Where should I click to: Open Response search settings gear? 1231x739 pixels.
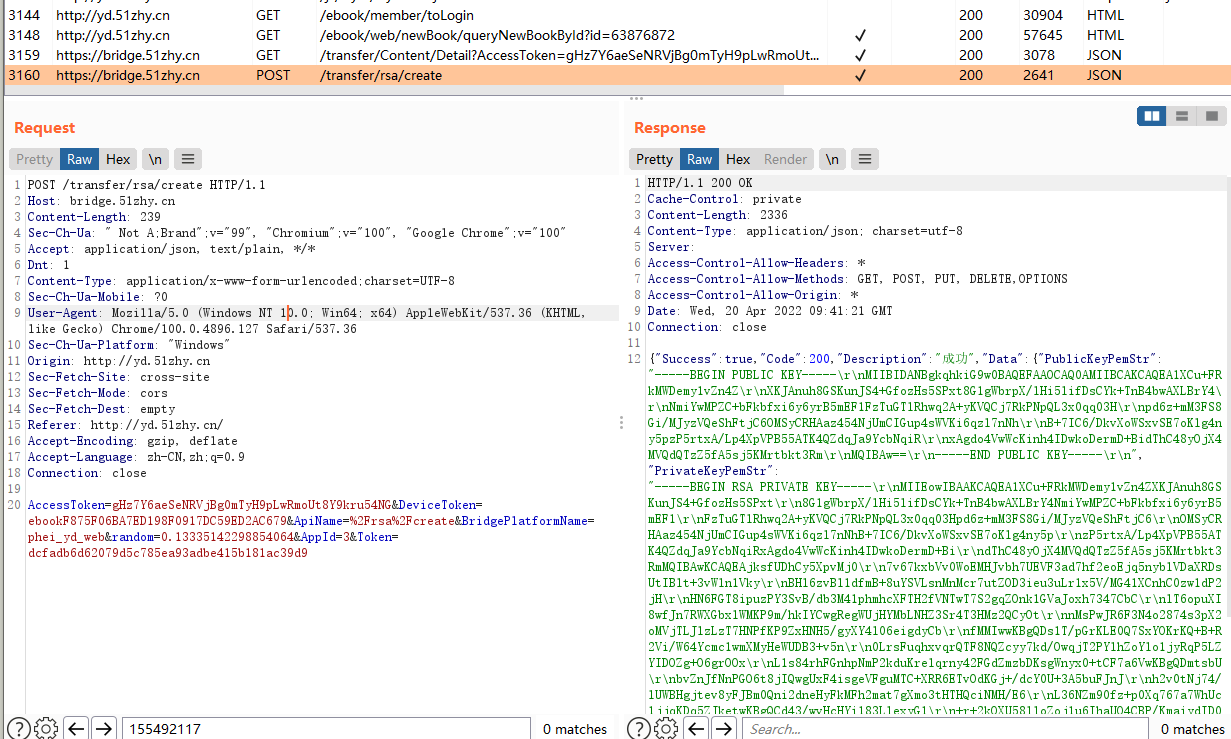(665, 728)
